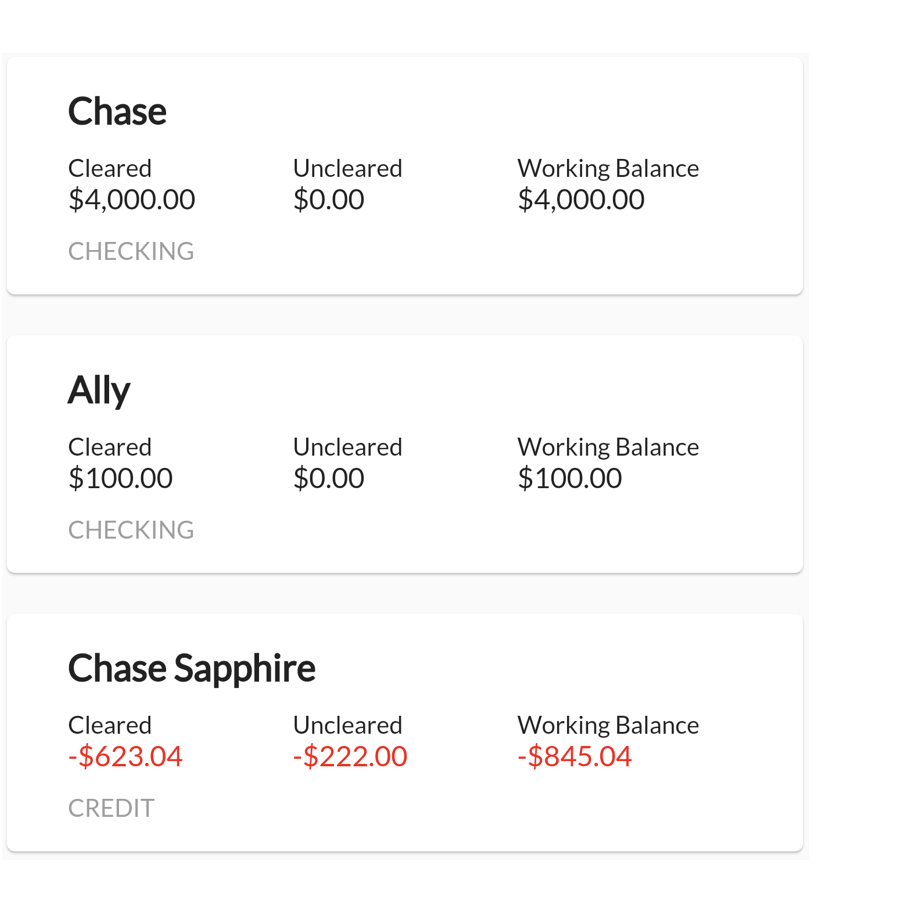Click the Uncleared label in Ally card

(x=347, y=447)
